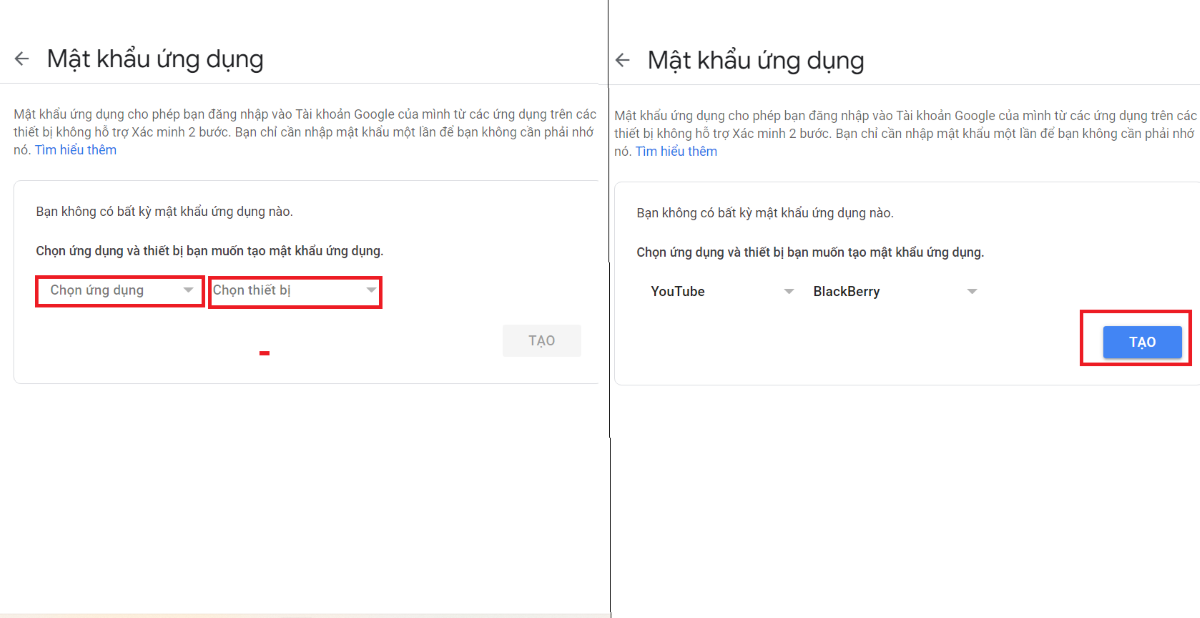Screen dimensions: 1200x618
Task: Click the dropdown arrow in "Chọn ứng dụng" selector
Action: pos(190,290)
